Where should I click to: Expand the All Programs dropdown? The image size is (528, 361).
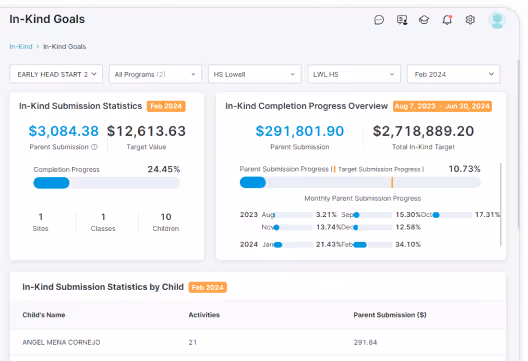[x=155, y=74]
